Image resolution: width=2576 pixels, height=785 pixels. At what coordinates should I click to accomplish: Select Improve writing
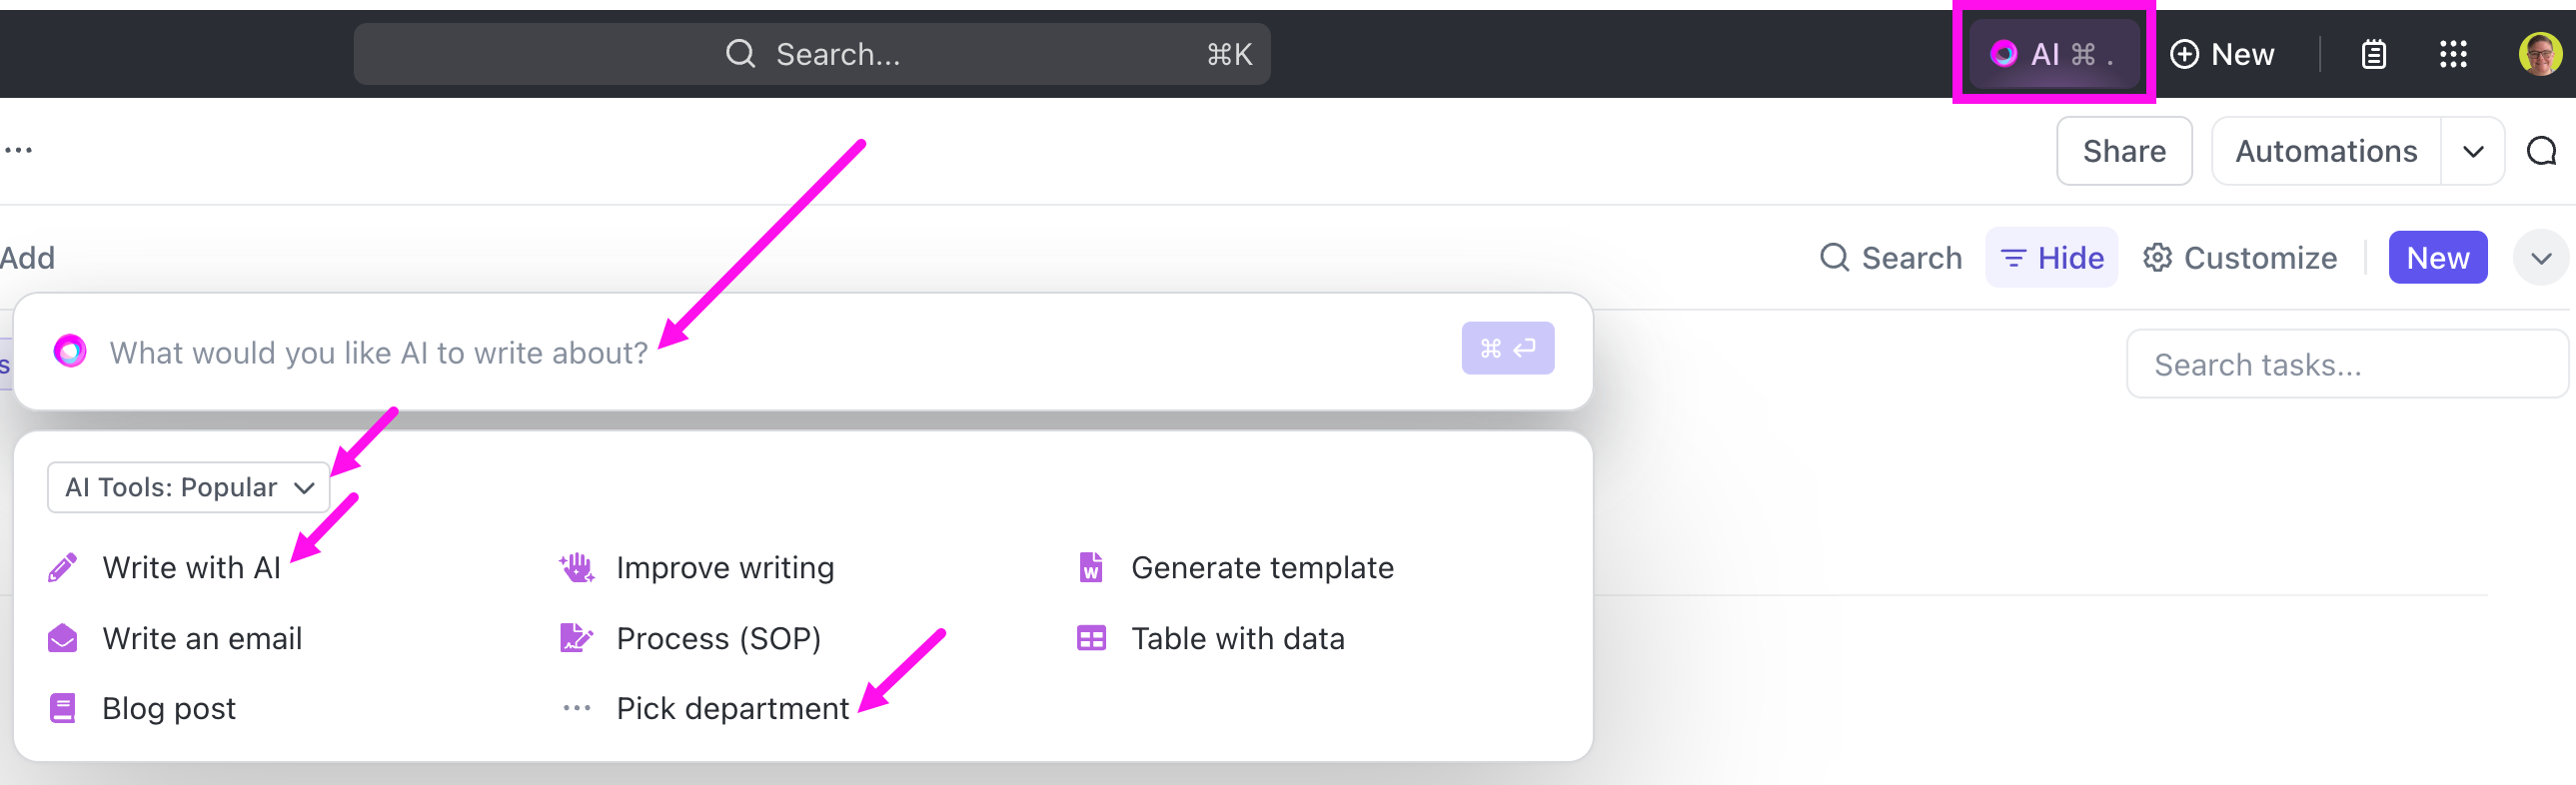(x=725, y=567)
